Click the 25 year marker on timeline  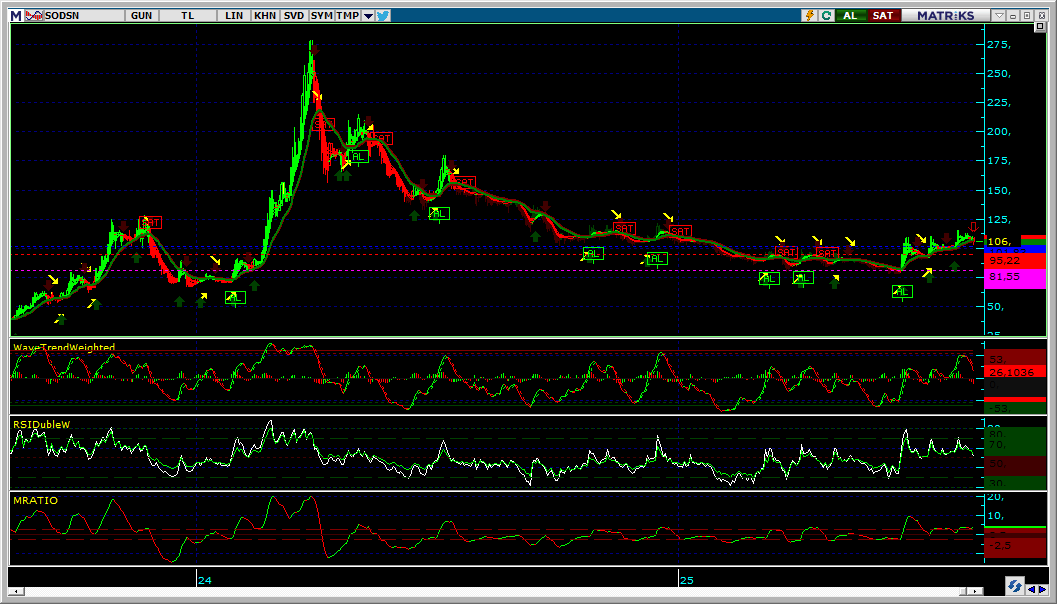[x=686, y=580]
